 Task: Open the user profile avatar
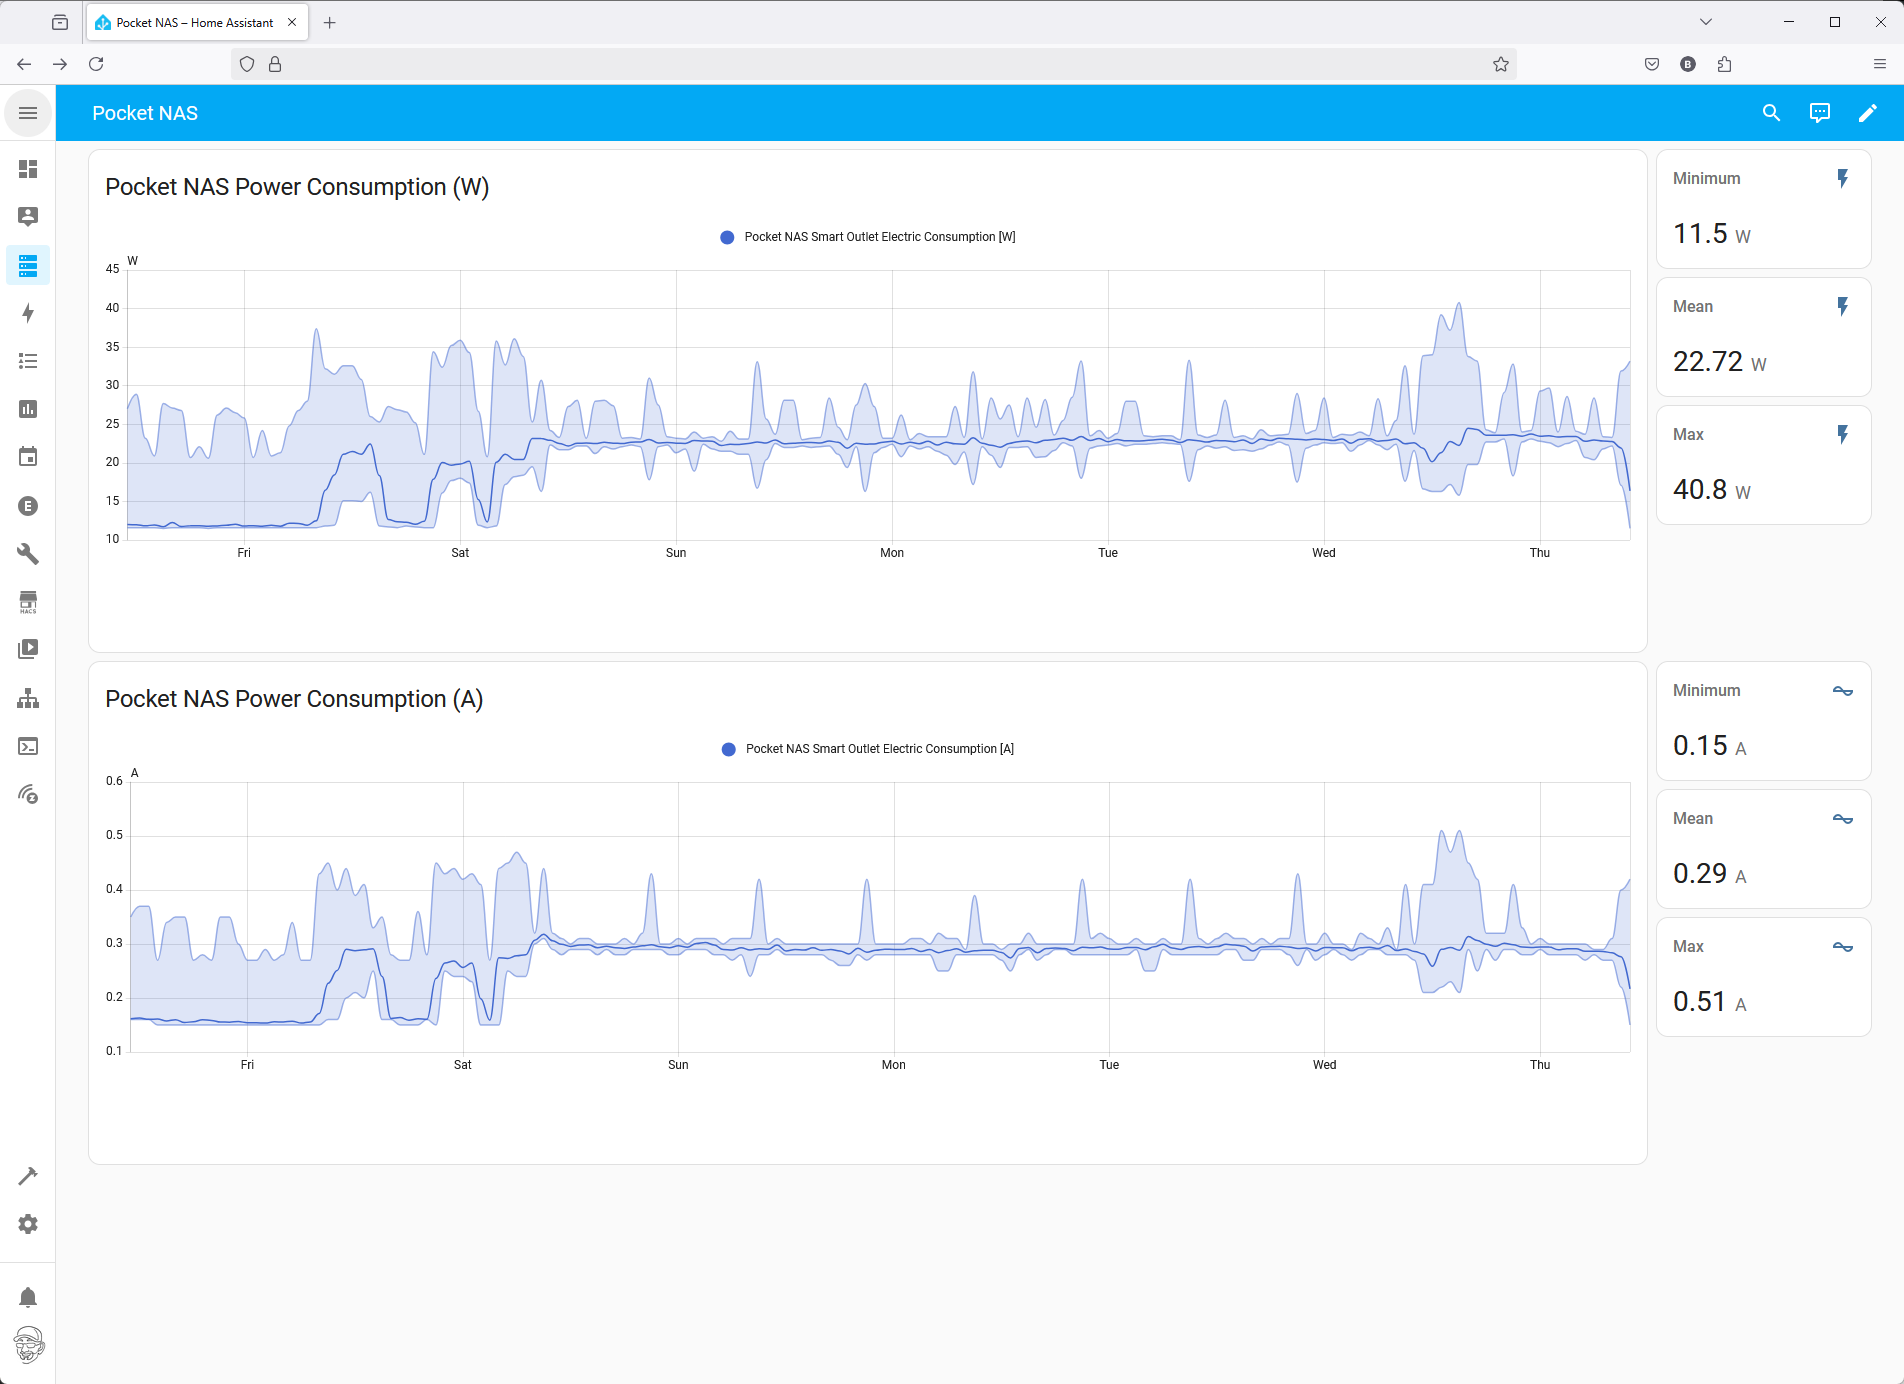(29, 1345)
